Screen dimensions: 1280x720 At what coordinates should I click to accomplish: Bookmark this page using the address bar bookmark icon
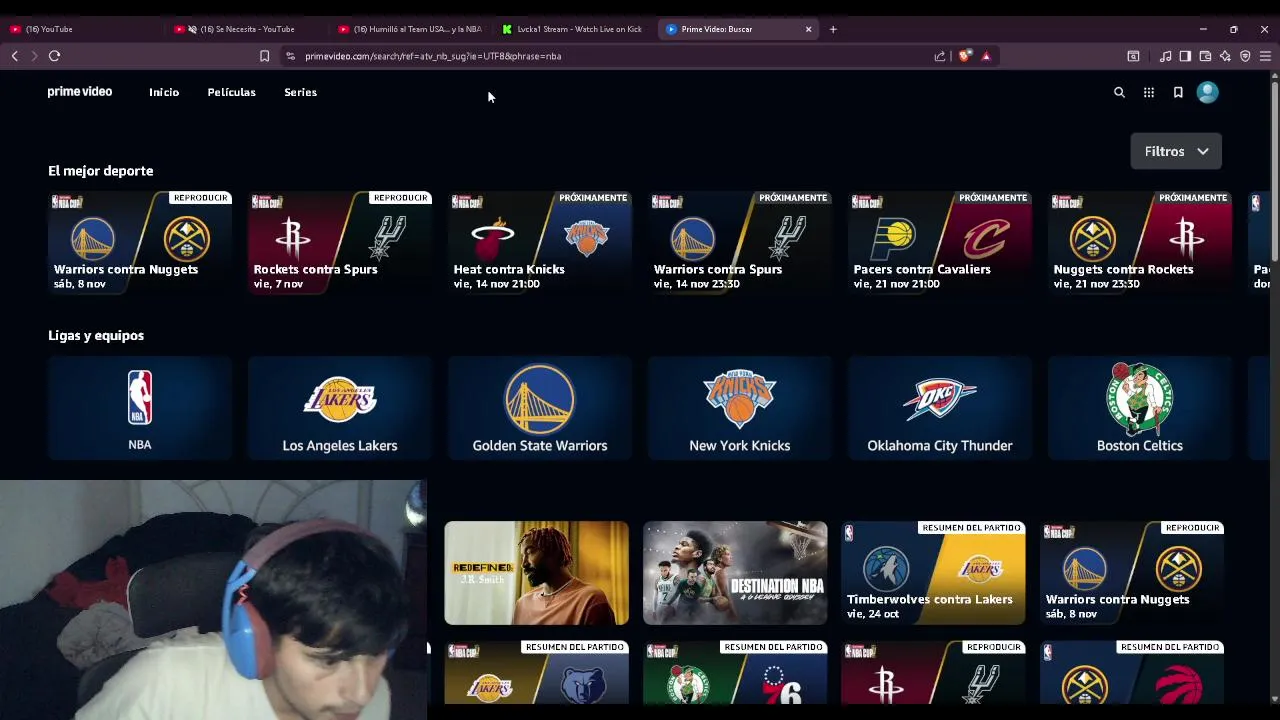tap(264, 56)
